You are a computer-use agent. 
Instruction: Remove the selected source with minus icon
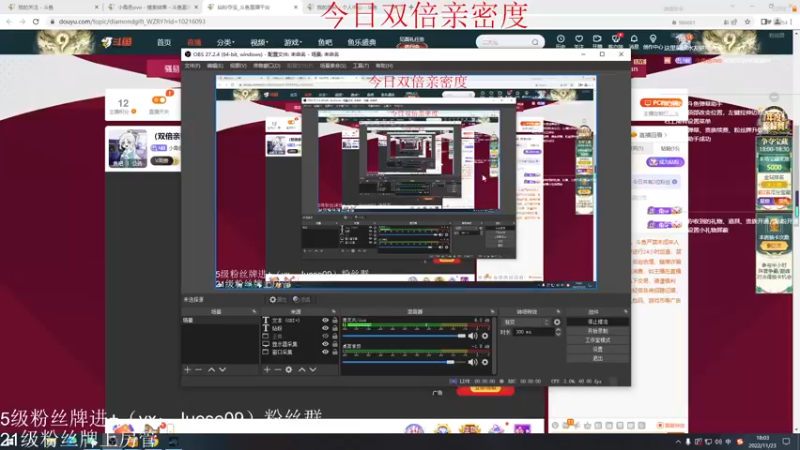[278, 369]
